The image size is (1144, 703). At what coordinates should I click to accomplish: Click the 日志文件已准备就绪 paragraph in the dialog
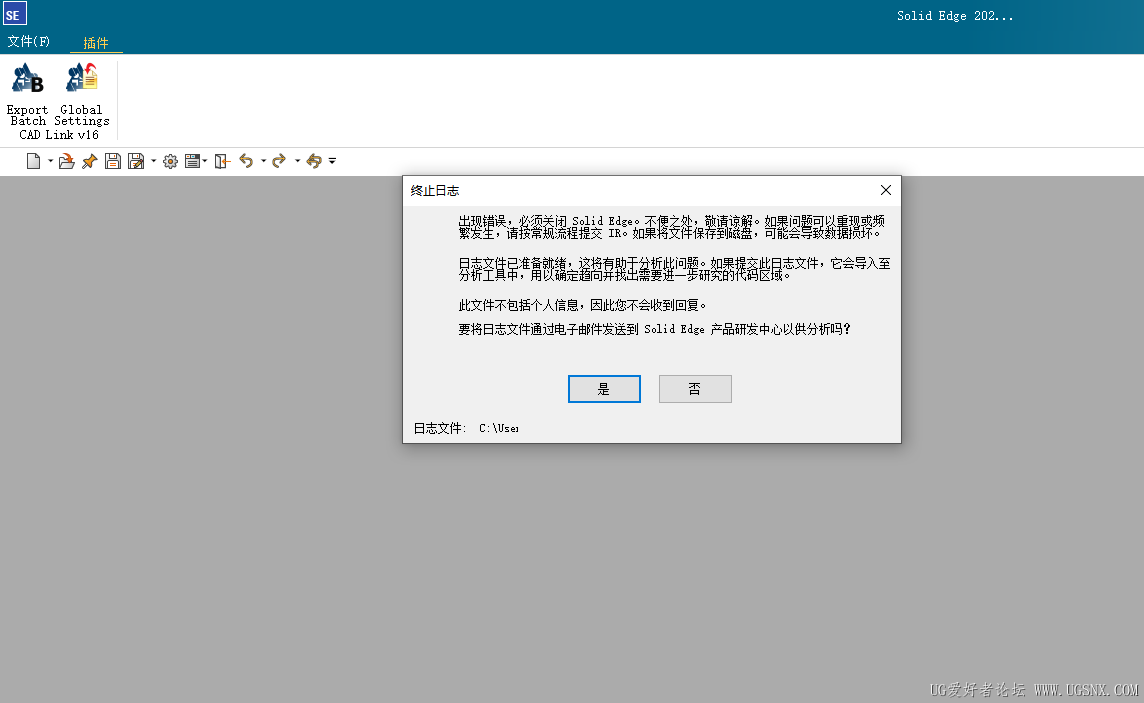[x=674, y=269]
